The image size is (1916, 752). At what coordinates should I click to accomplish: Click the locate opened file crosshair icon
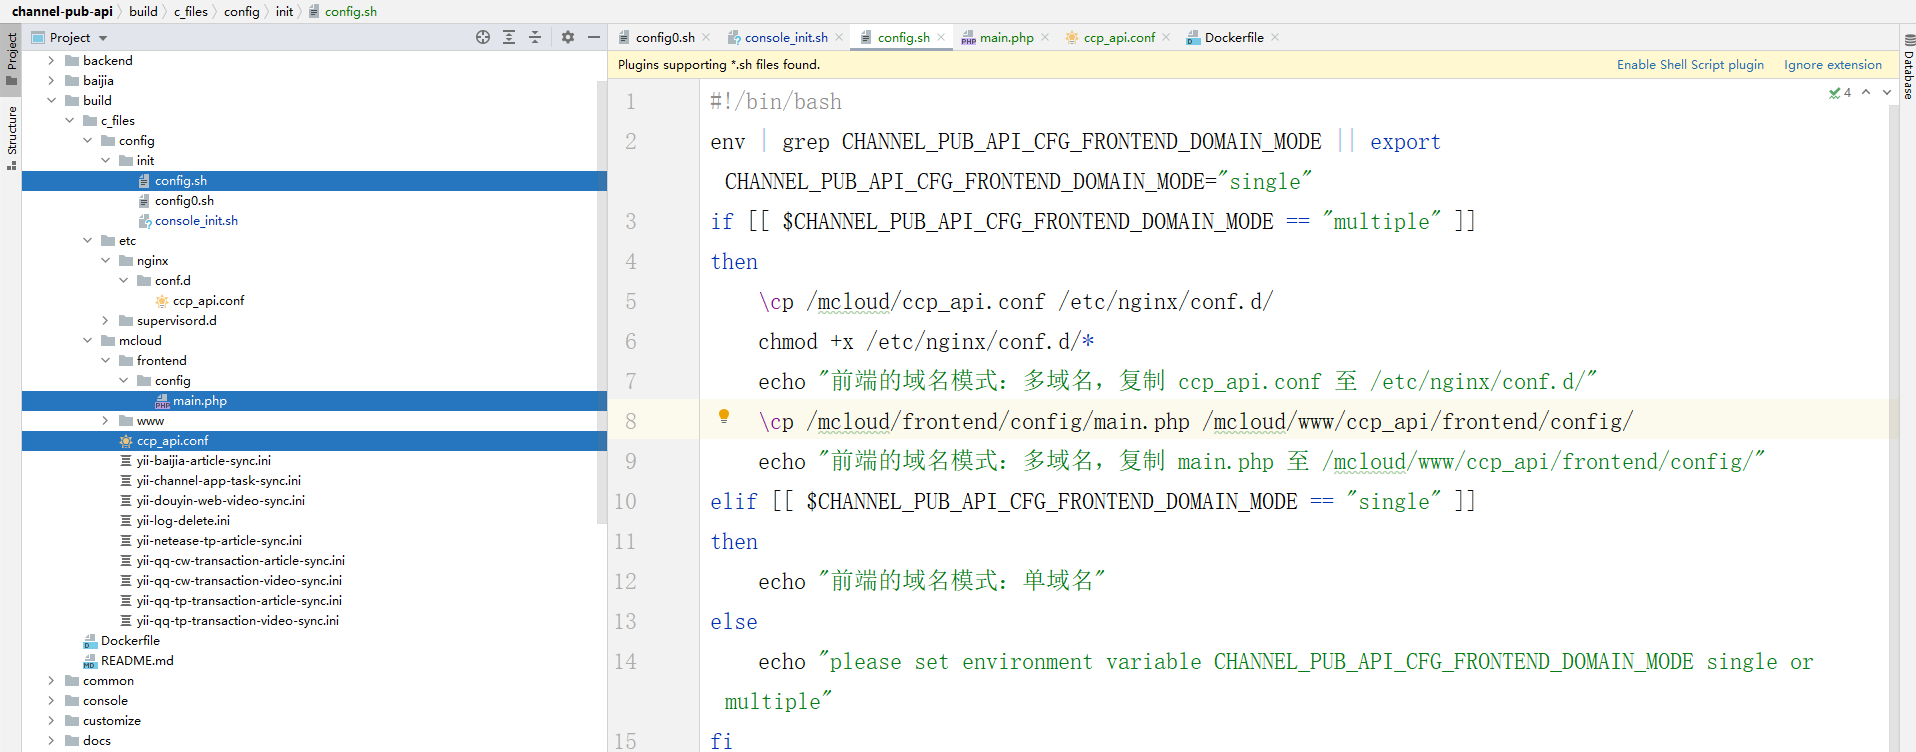click(483, 37)
